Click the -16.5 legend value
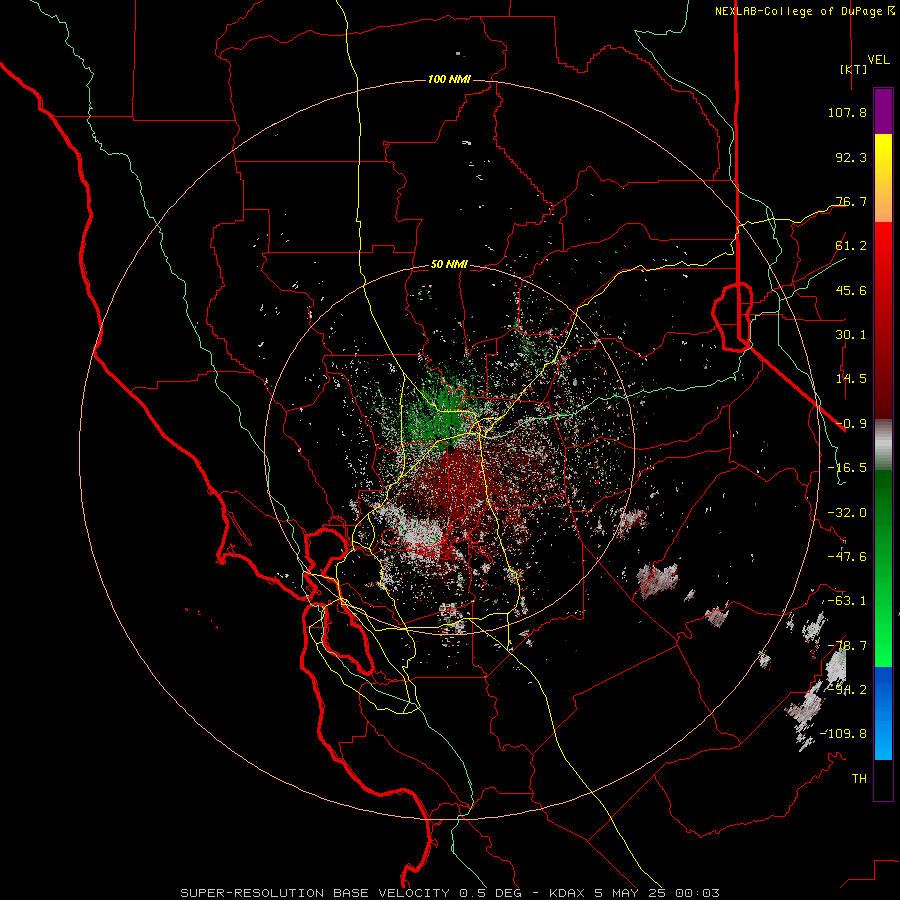 coord(847,468)
